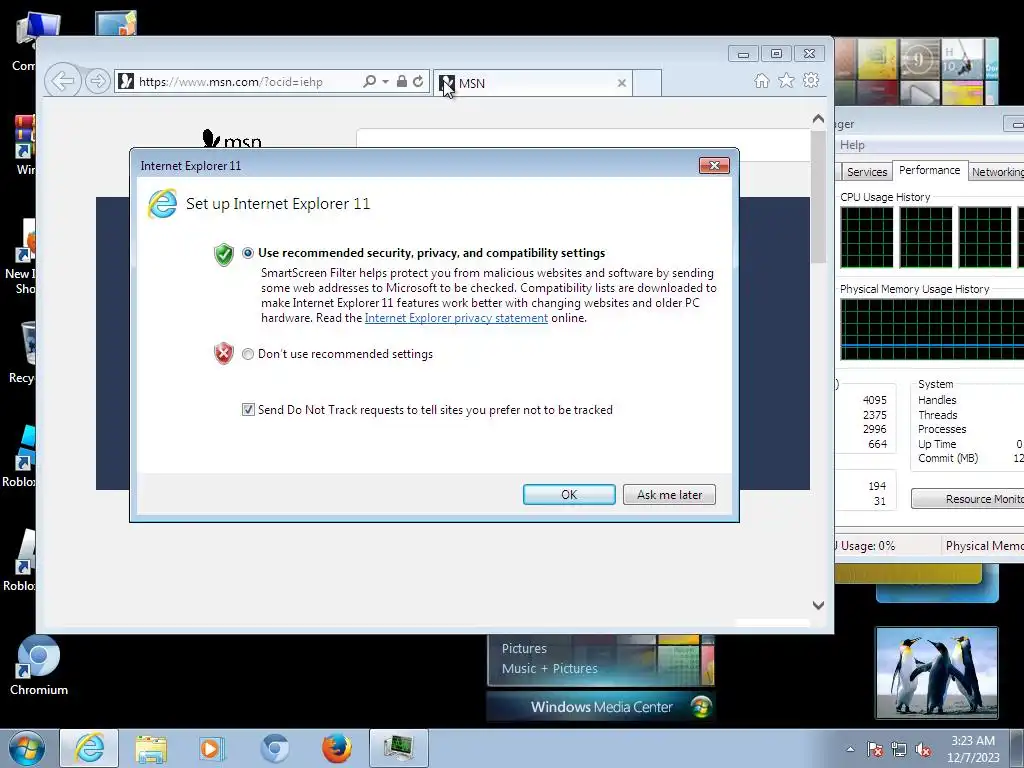Open the IE Tools gear menu

(x=811, y=81)
